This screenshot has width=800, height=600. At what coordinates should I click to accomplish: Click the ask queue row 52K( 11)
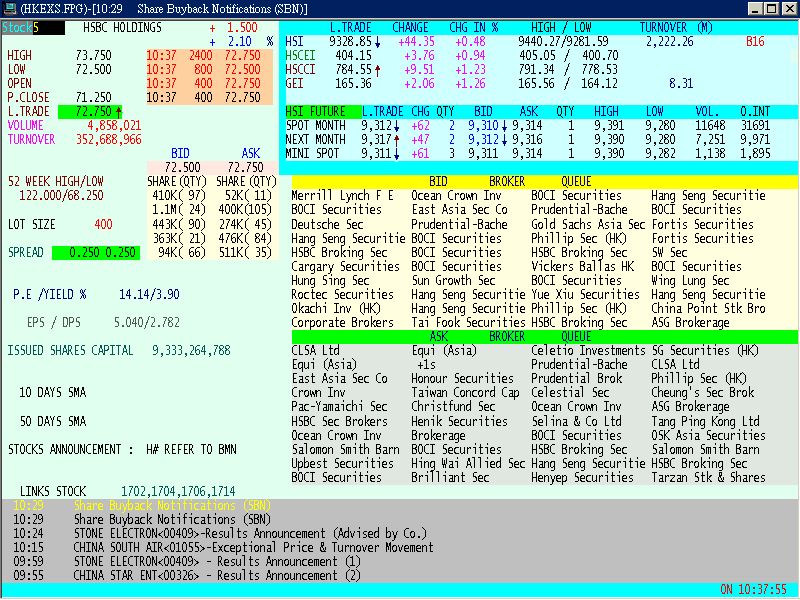point(248,195)
